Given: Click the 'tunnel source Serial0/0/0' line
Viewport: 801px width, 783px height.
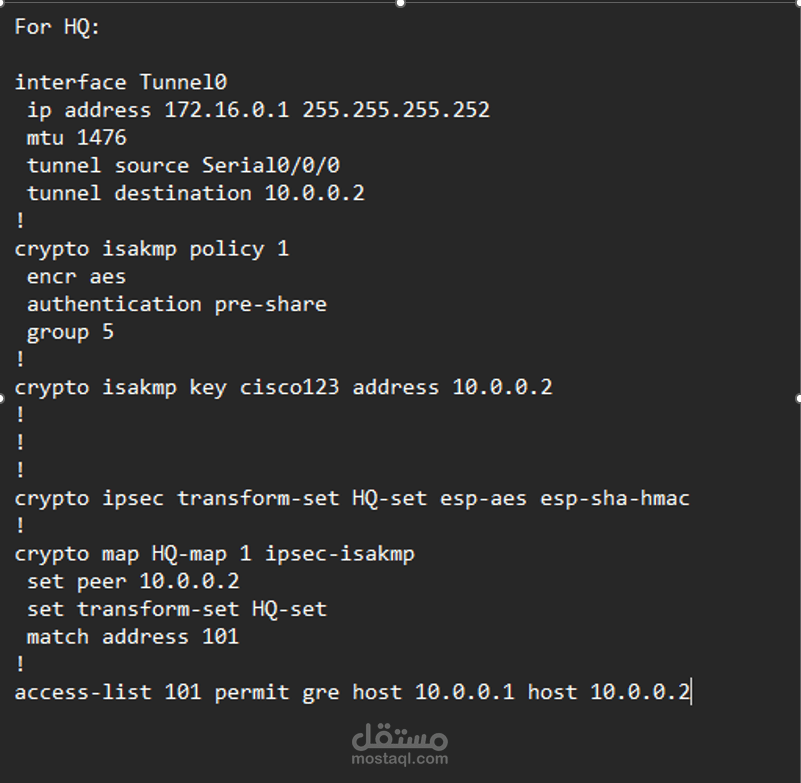Looking at the screenshot, I should (183, 165).
